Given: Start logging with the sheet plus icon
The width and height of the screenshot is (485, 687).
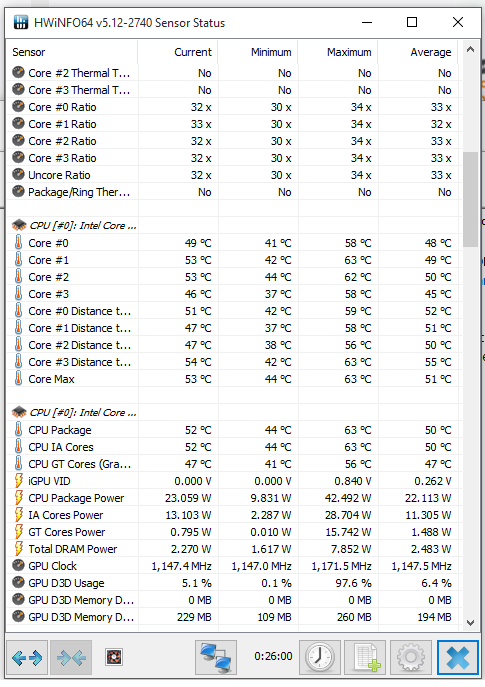Looking at the screenshot, I should tap(365, 657).
